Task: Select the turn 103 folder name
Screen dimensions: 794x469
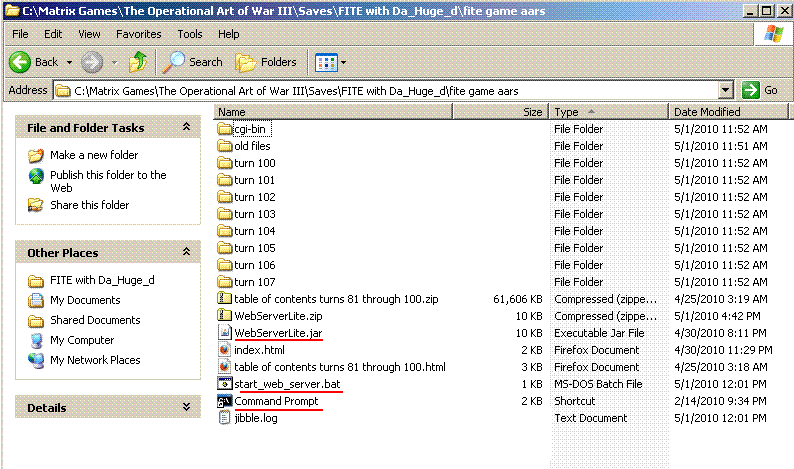Action: tap(255, 214)
